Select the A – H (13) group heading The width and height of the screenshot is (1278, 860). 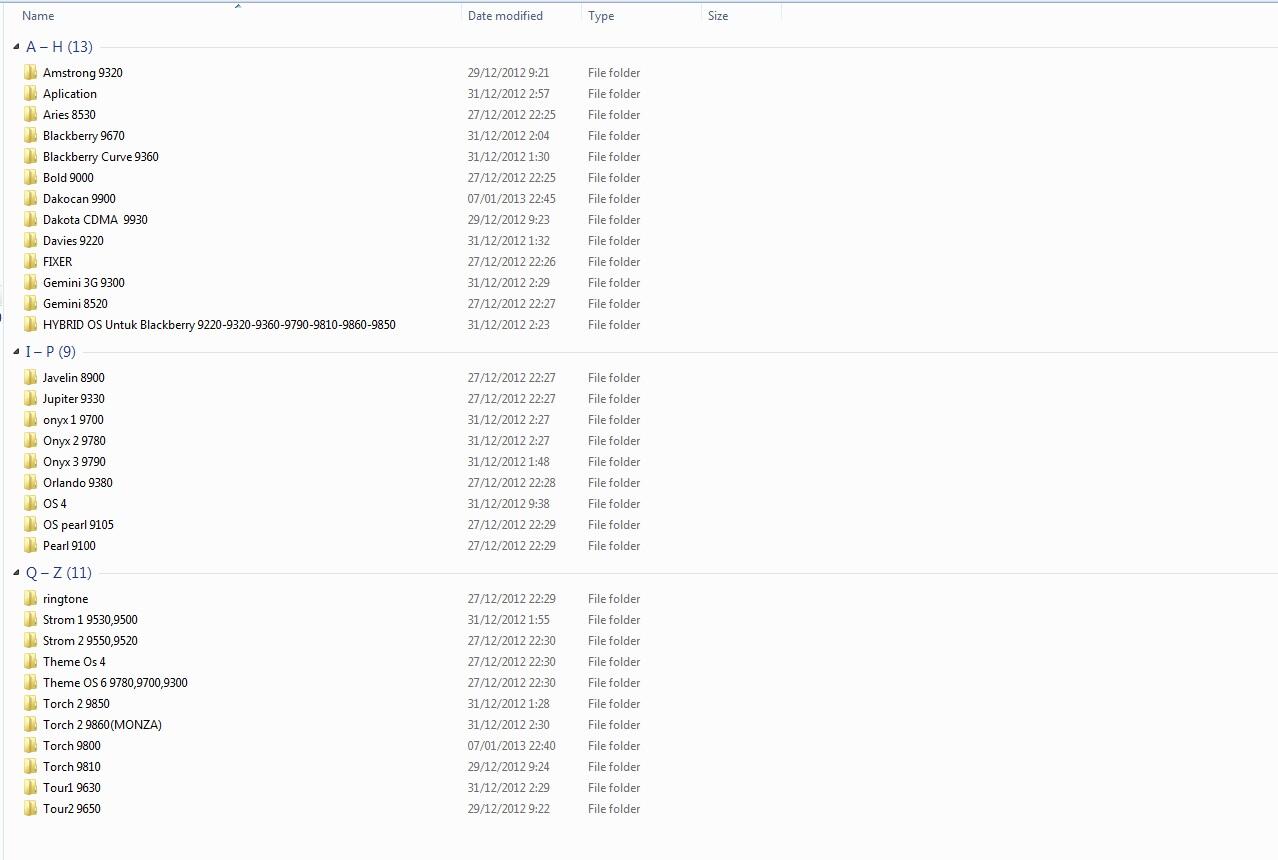59,47
